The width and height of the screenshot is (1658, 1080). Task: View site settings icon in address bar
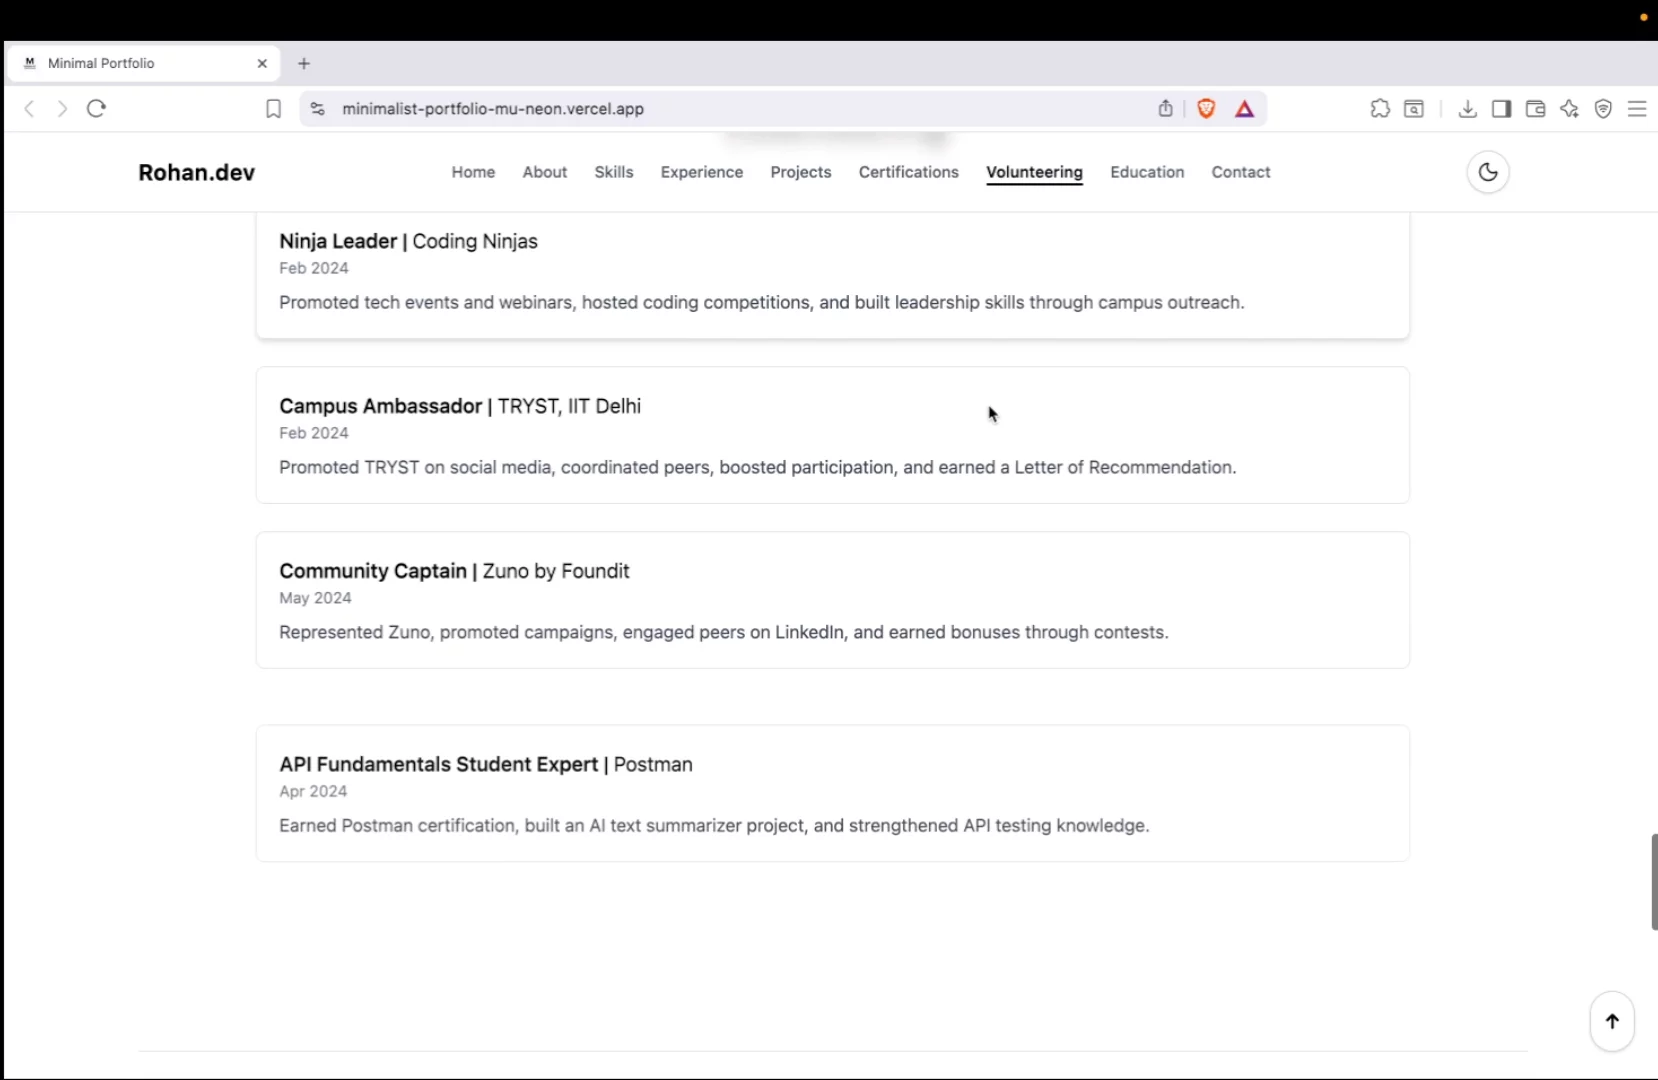coord(317,109)
